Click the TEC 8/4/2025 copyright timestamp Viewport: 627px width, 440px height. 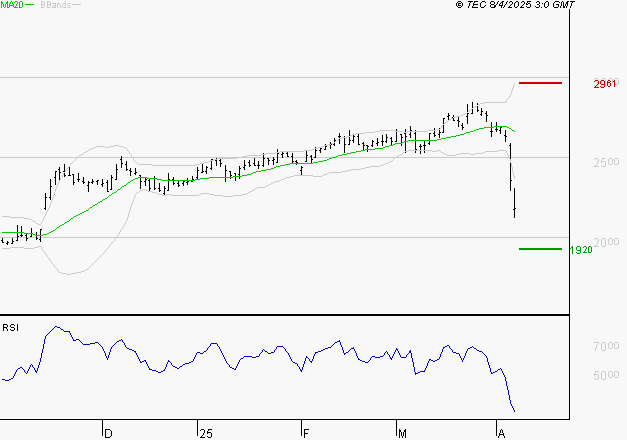515,5
